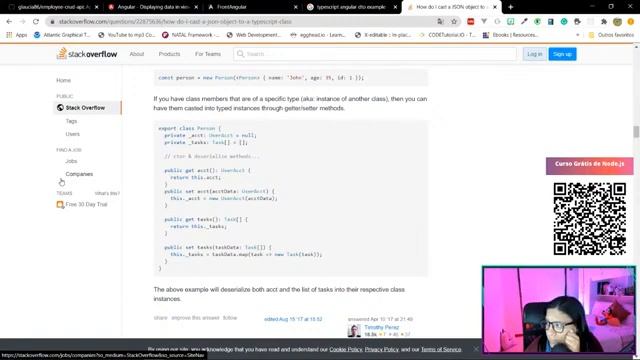Close the FrontAngular tab
Screen dimensions: 640x360
pos(296,7)
